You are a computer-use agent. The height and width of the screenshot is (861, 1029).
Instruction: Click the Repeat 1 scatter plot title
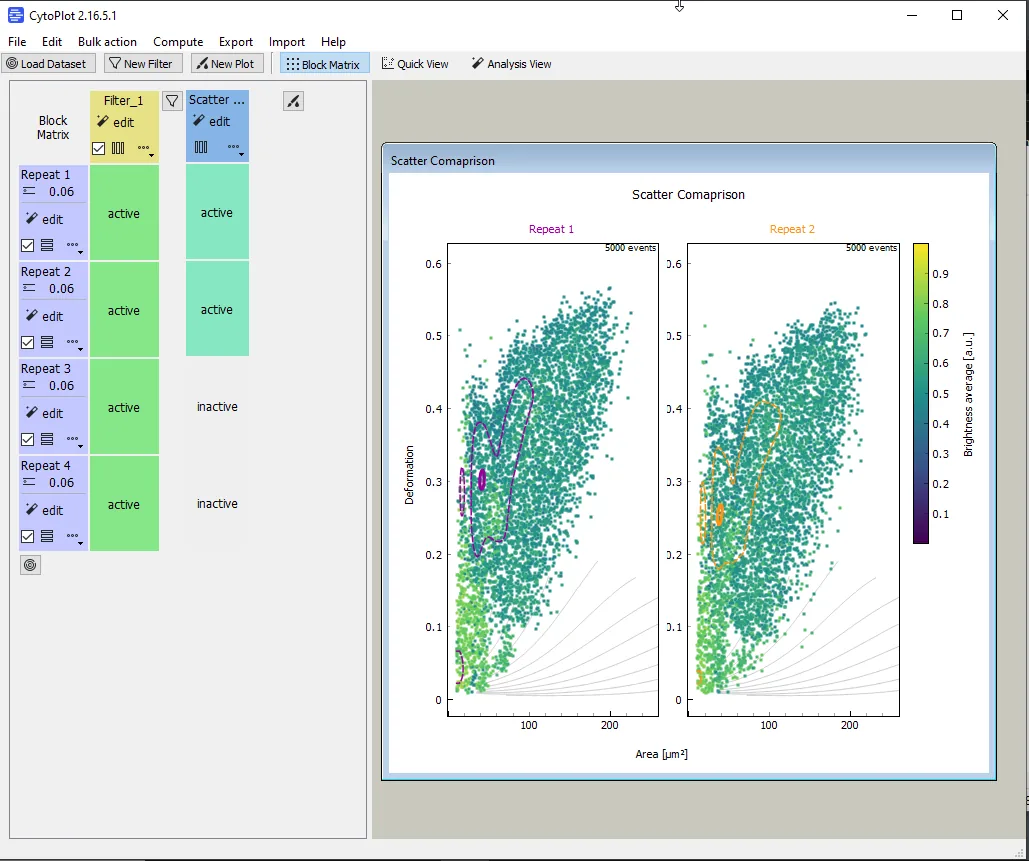point(551,229)
